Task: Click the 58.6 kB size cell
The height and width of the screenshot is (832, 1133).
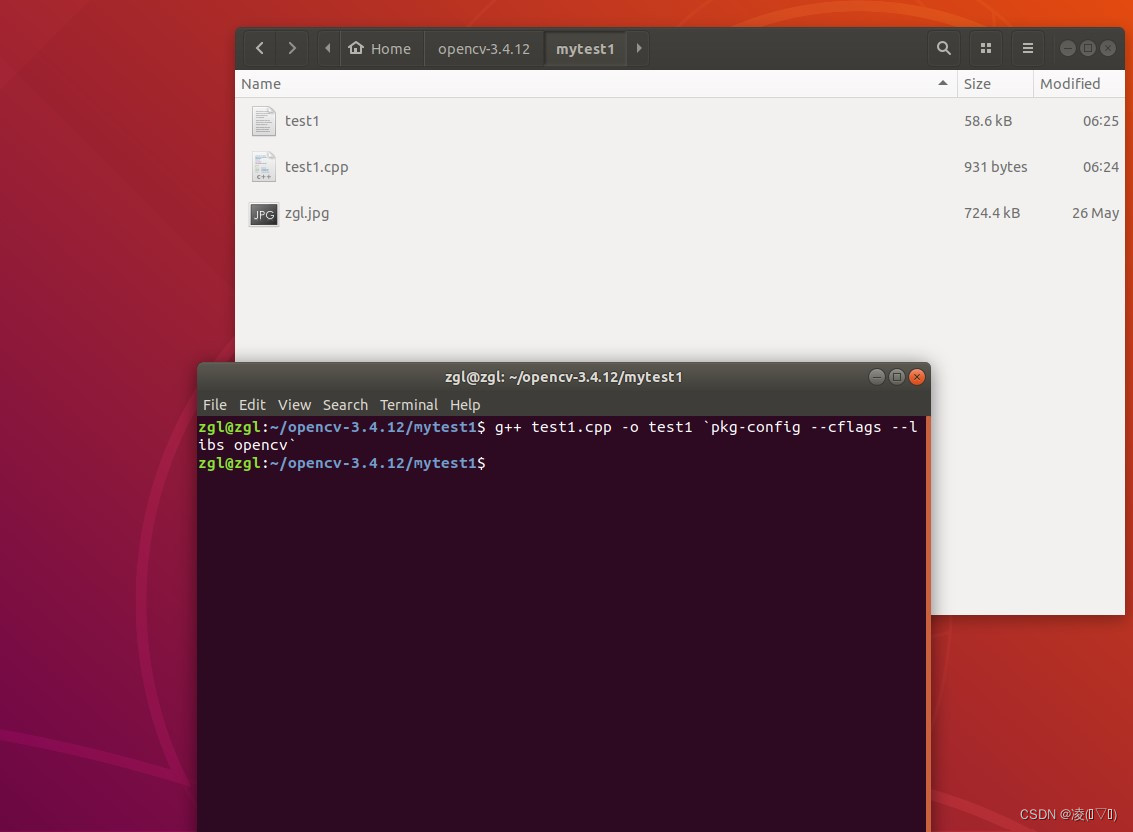Action: click(x=988, y=121)
